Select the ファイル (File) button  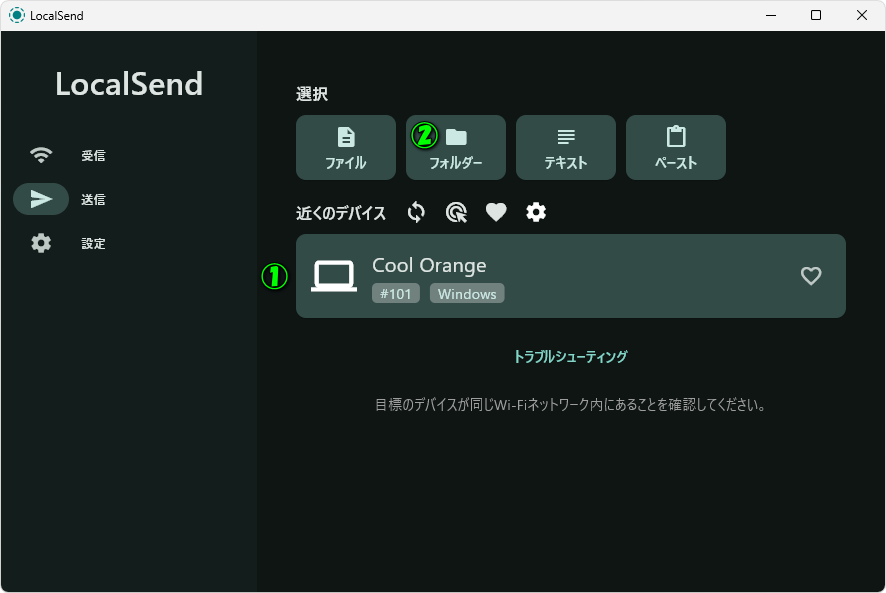click(346, 148)
